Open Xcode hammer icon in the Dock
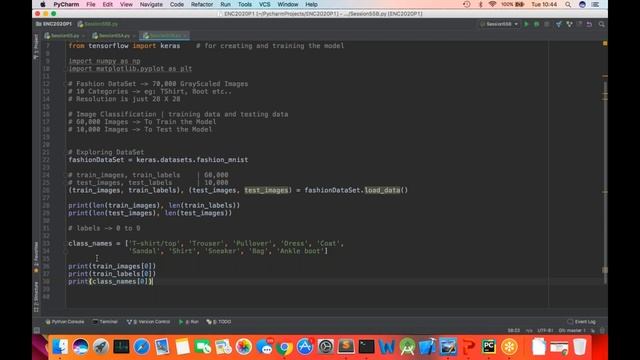 point(427,347)
